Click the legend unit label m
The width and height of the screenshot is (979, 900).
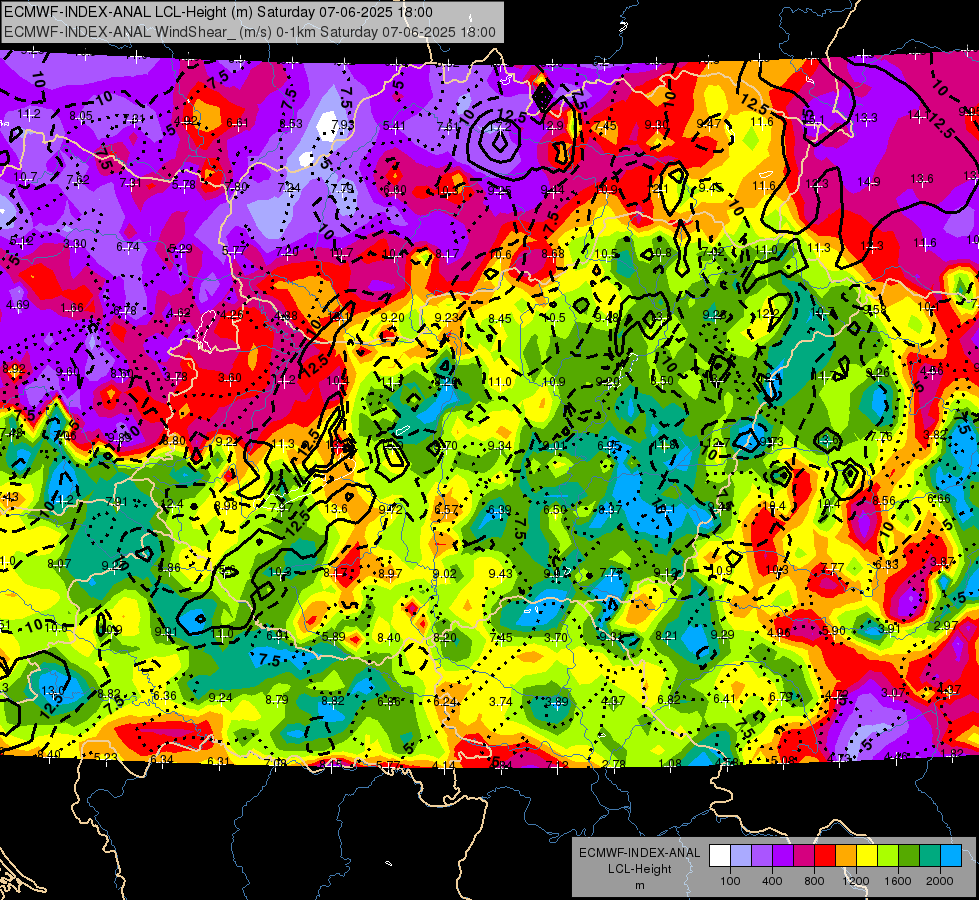[639, 886]
